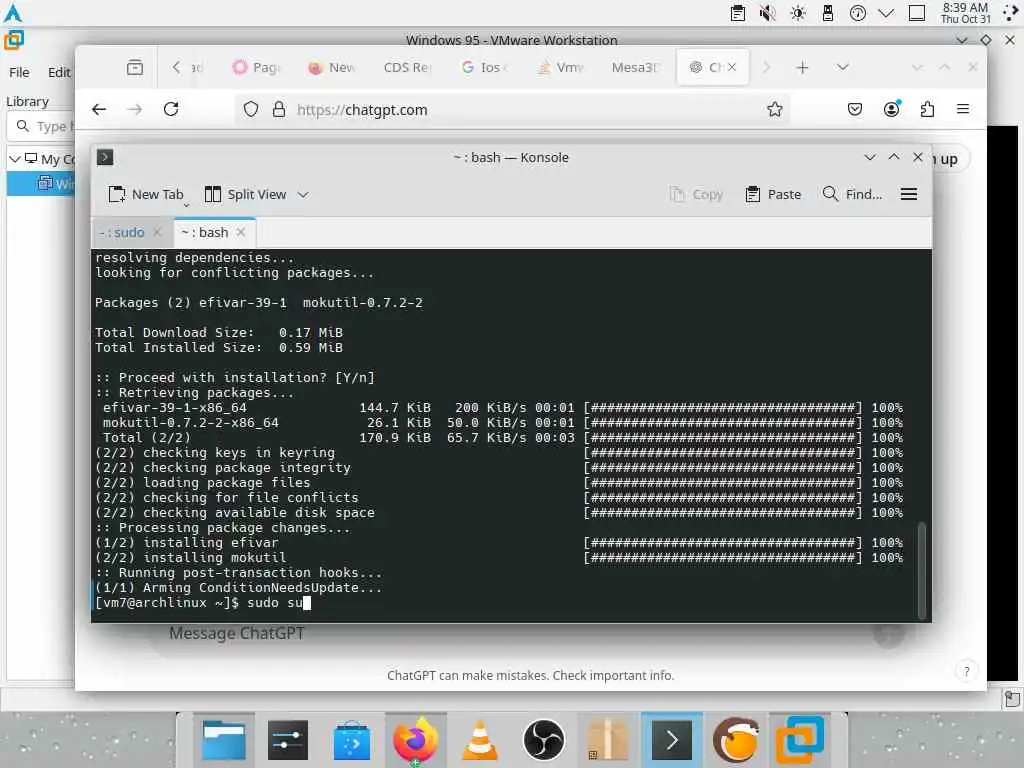
Task: Open Konsole hamburger menu
Action: tap(908, 194)
